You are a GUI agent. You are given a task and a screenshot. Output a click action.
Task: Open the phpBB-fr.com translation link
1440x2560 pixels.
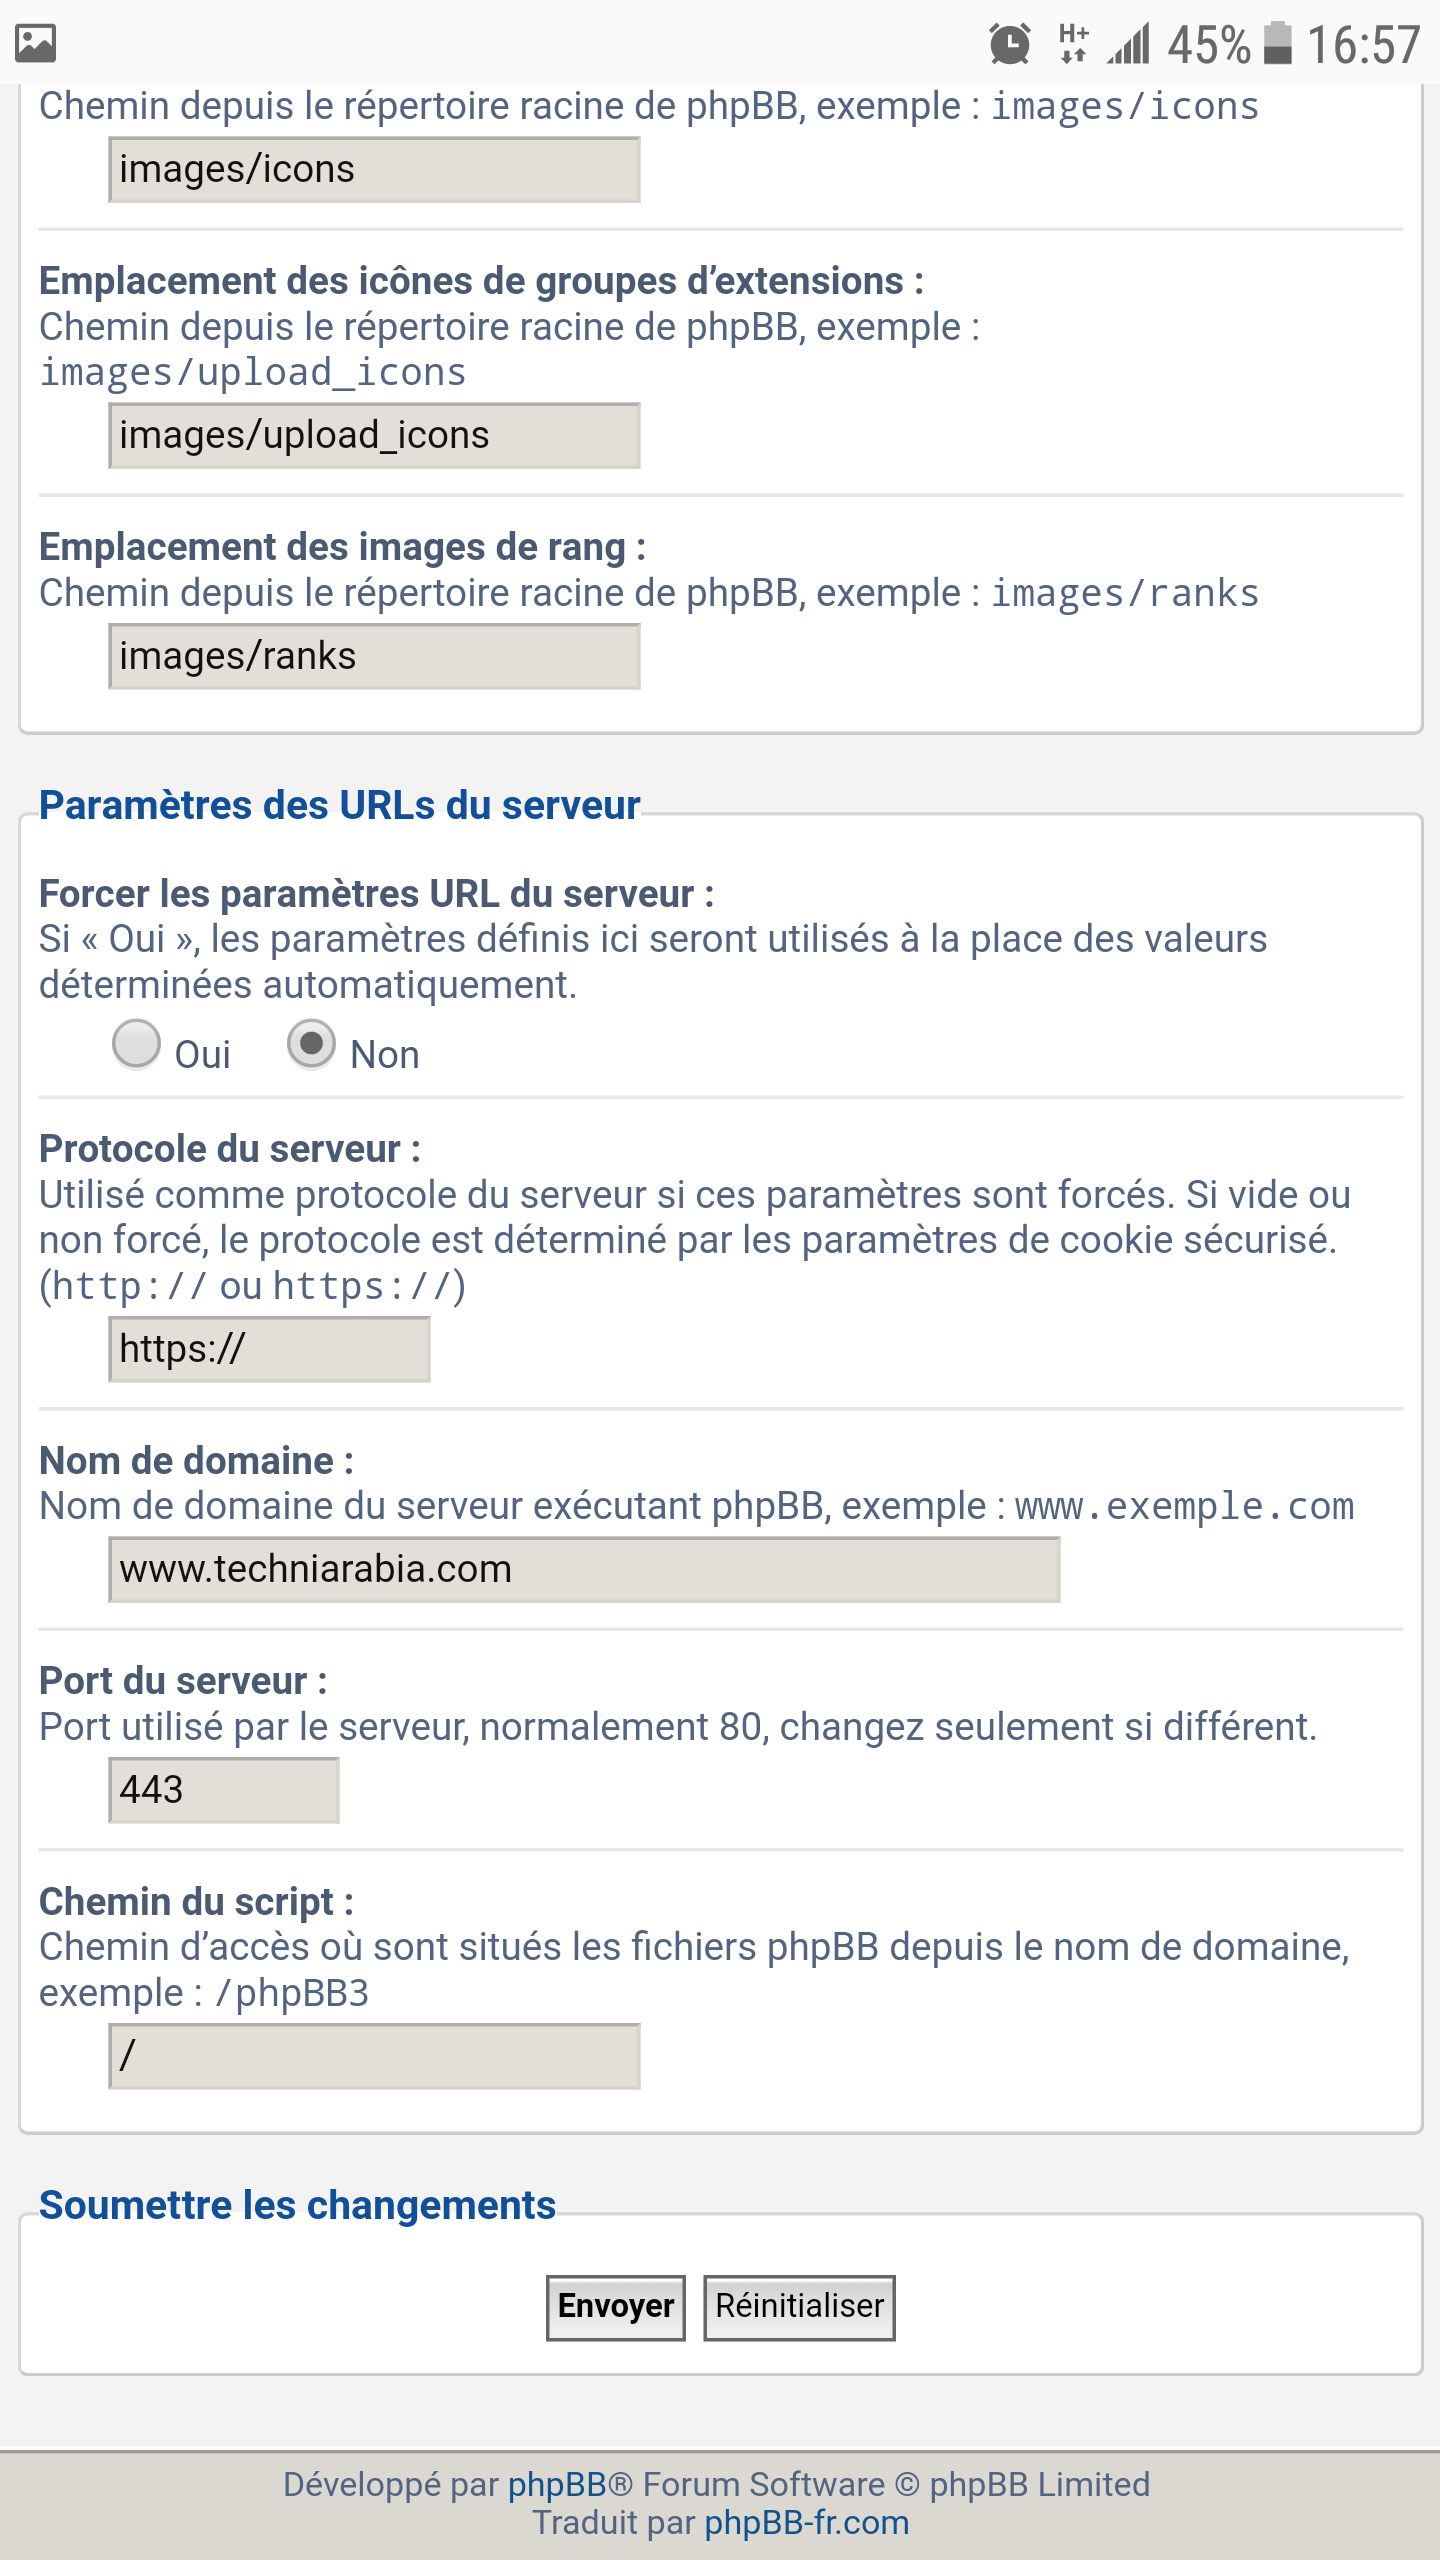tap(807, 2523)
